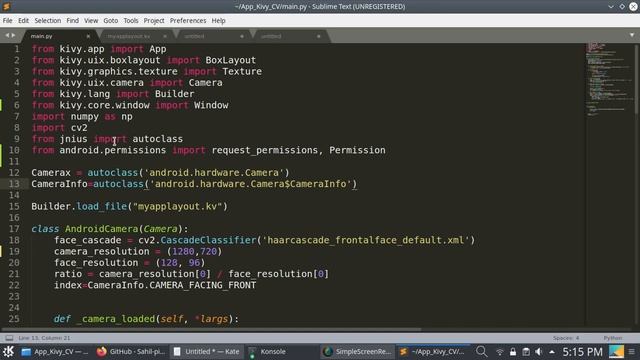Click 'AndroidCamera' class name on line 17
This screenshot has width=640, height=360.
click(x=102, y=229)
